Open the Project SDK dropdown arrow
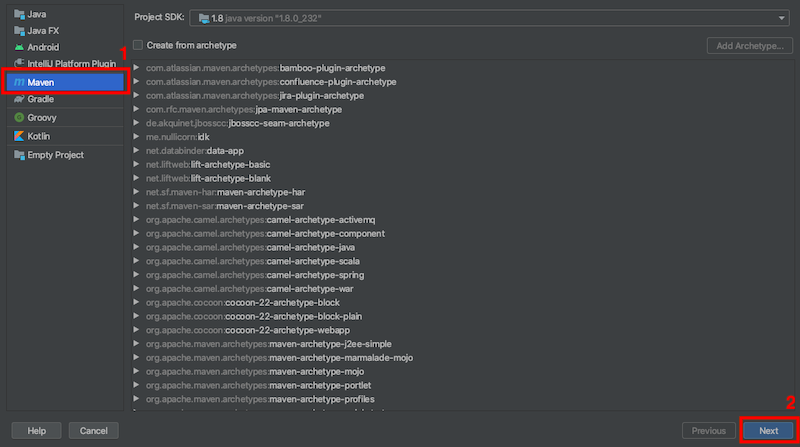800x447 pixels. 781,18
